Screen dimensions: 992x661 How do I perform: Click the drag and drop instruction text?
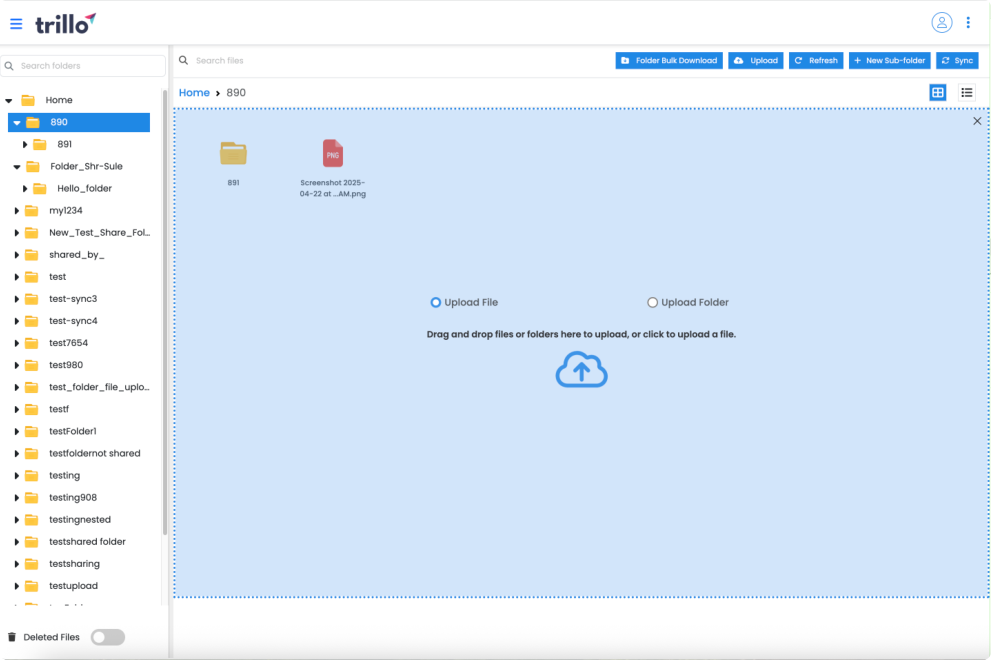tap(581, 334)
